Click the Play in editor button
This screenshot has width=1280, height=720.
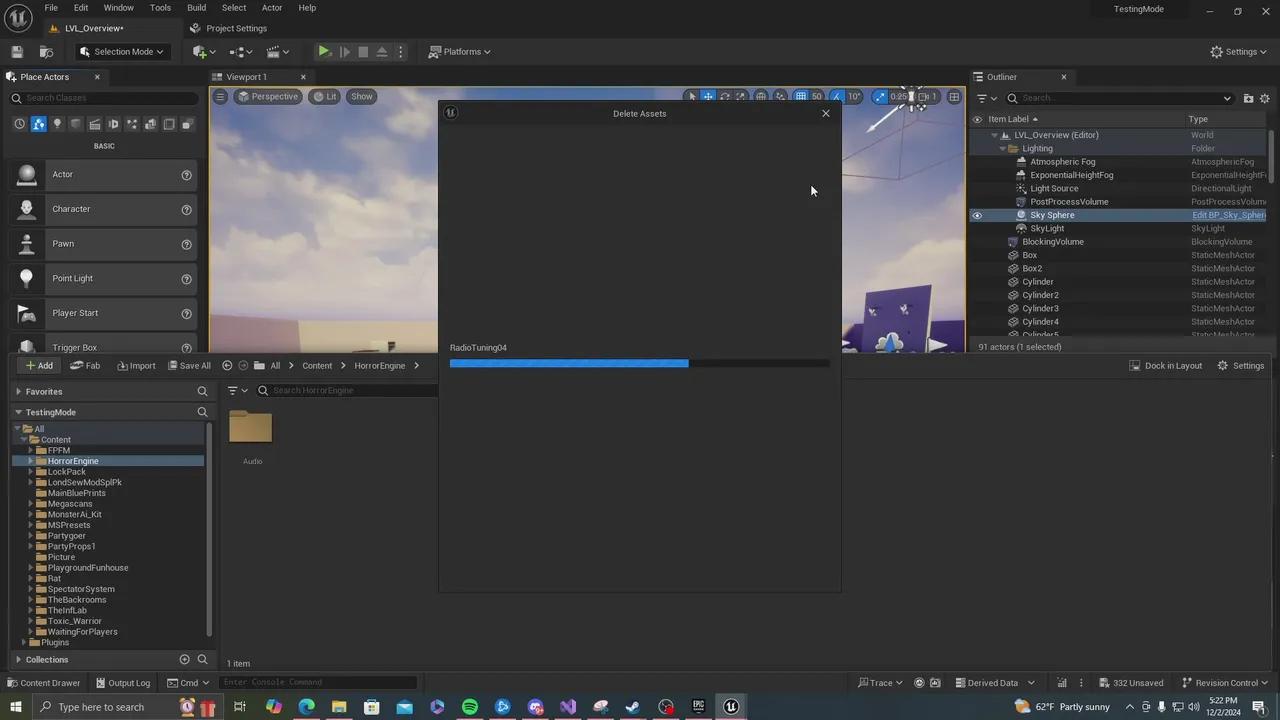(x=324, y=52)
